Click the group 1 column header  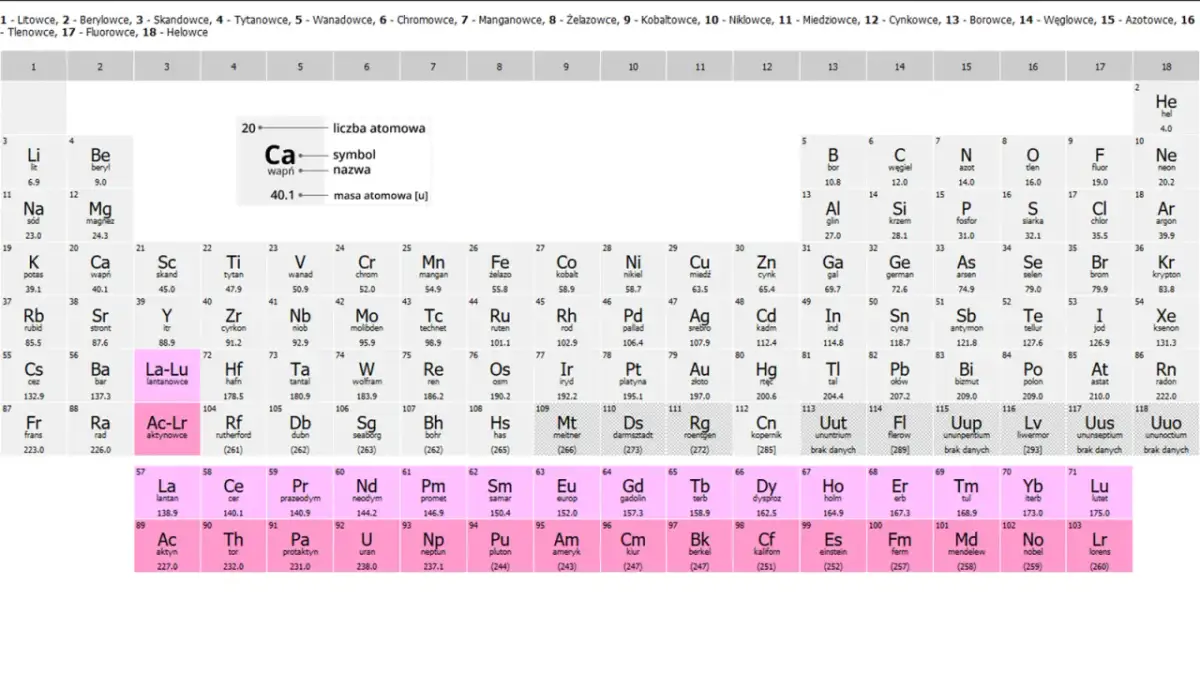(x=34, y=66)
